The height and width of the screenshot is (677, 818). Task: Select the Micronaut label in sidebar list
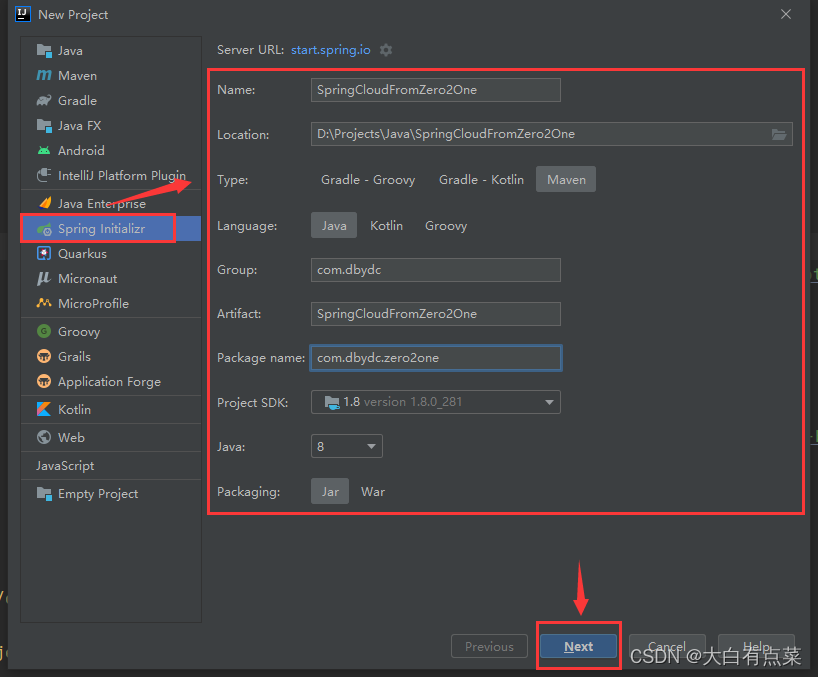coord(88,279)
